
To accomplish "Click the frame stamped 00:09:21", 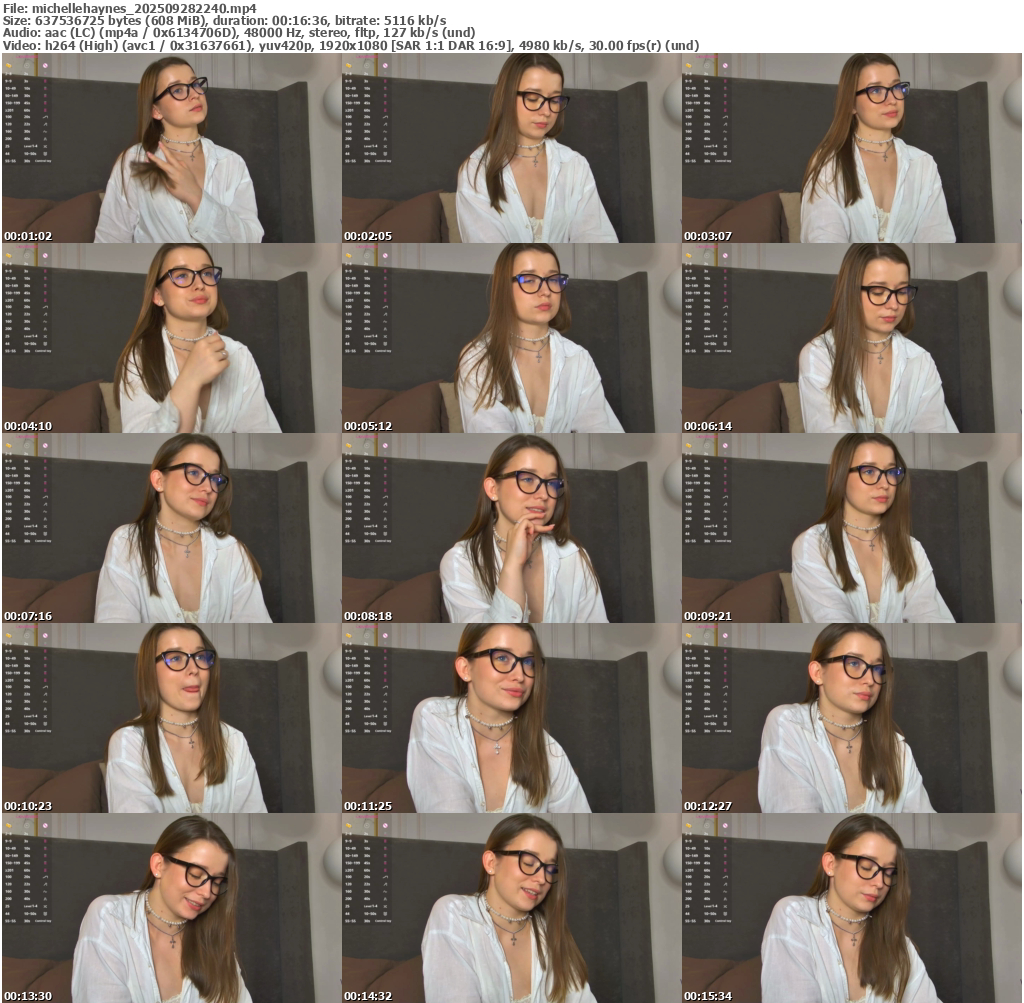I will (851, 528).
